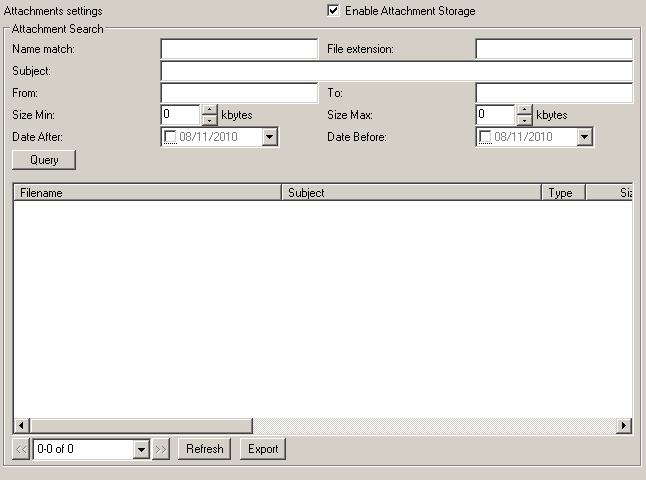
Task: Increase the Size Min value
Action: tap(210, 110)
